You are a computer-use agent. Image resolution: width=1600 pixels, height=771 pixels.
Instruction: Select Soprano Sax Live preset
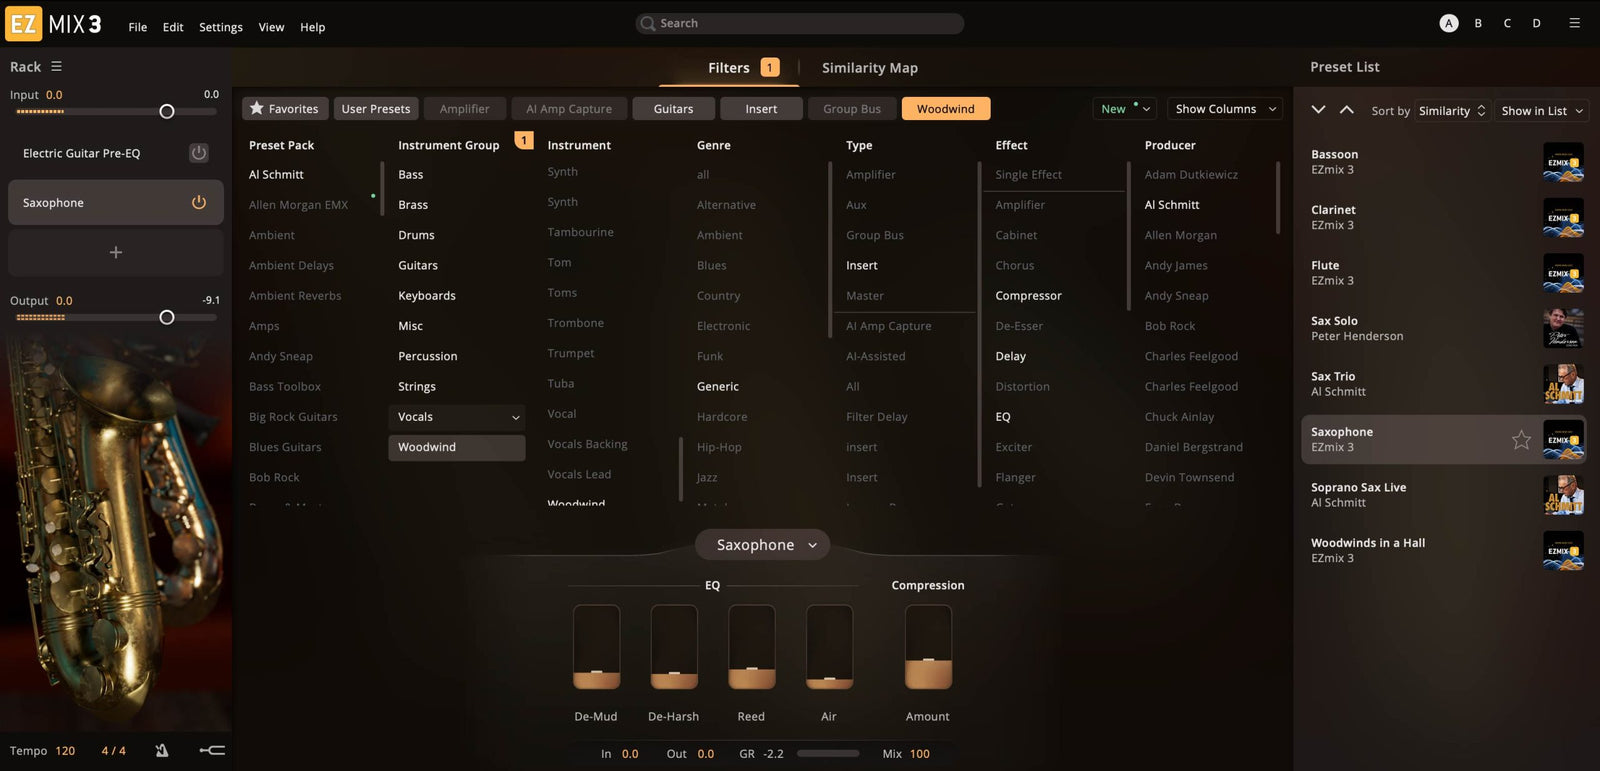pyautogui.click(x=1446, y=495)
